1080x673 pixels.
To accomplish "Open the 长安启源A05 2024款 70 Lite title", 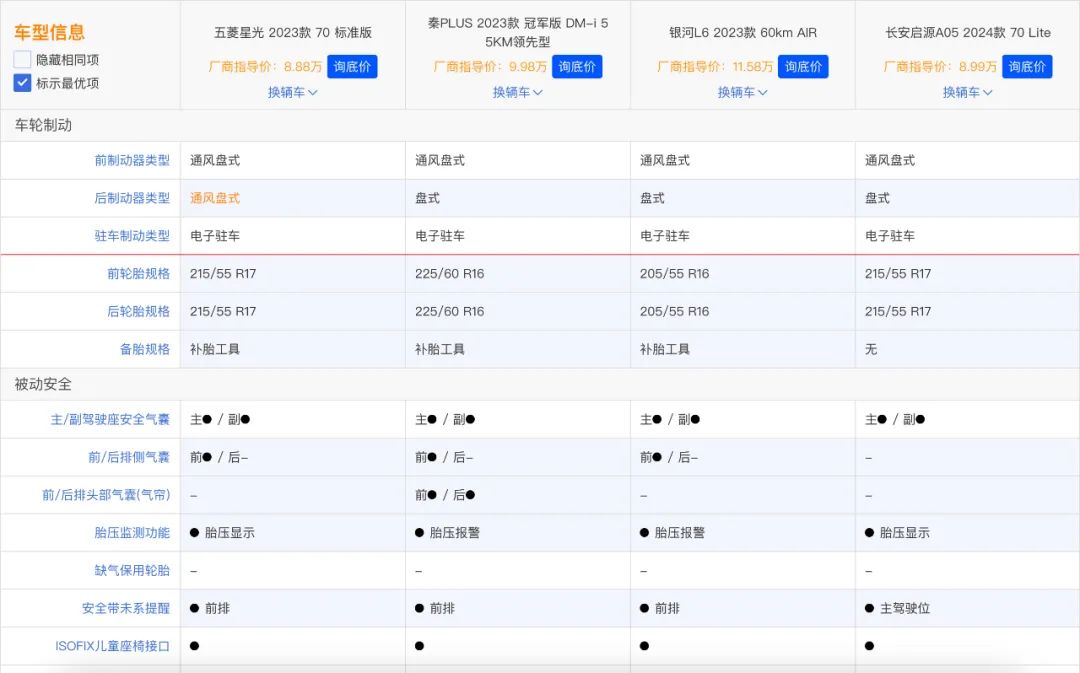I will tap(968, 32).
